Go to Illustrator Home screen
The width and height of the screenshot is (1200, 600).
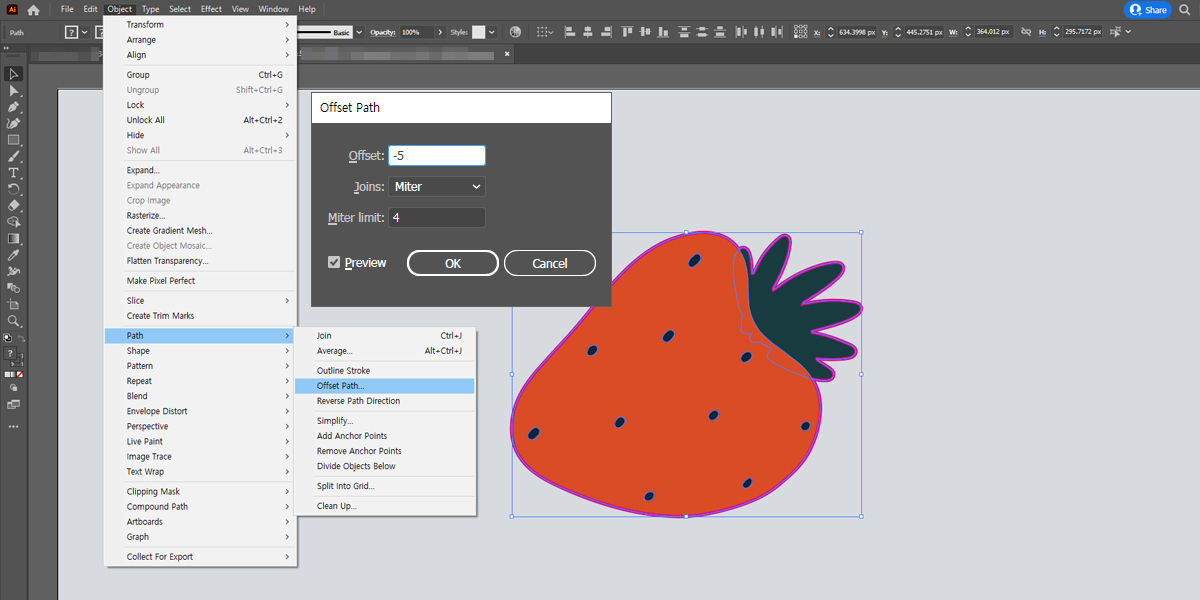pyautogui.click(x=33, y=9)
